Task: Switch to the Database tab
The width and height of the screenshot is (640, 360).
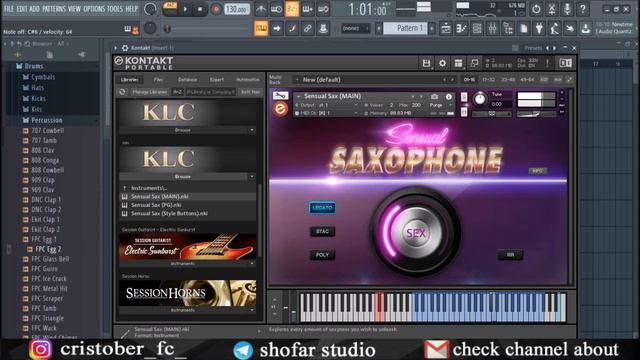Action: tap(188, 80)
